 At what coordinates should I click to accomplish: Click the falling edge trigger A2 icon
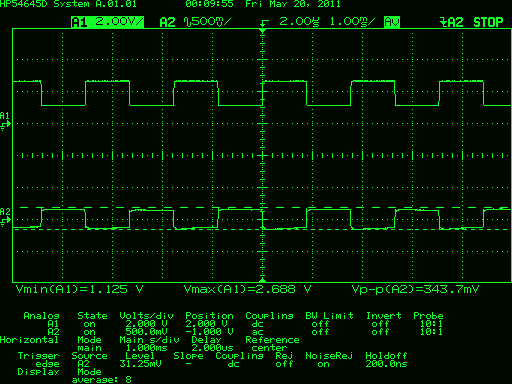click(x=452, y=22)
